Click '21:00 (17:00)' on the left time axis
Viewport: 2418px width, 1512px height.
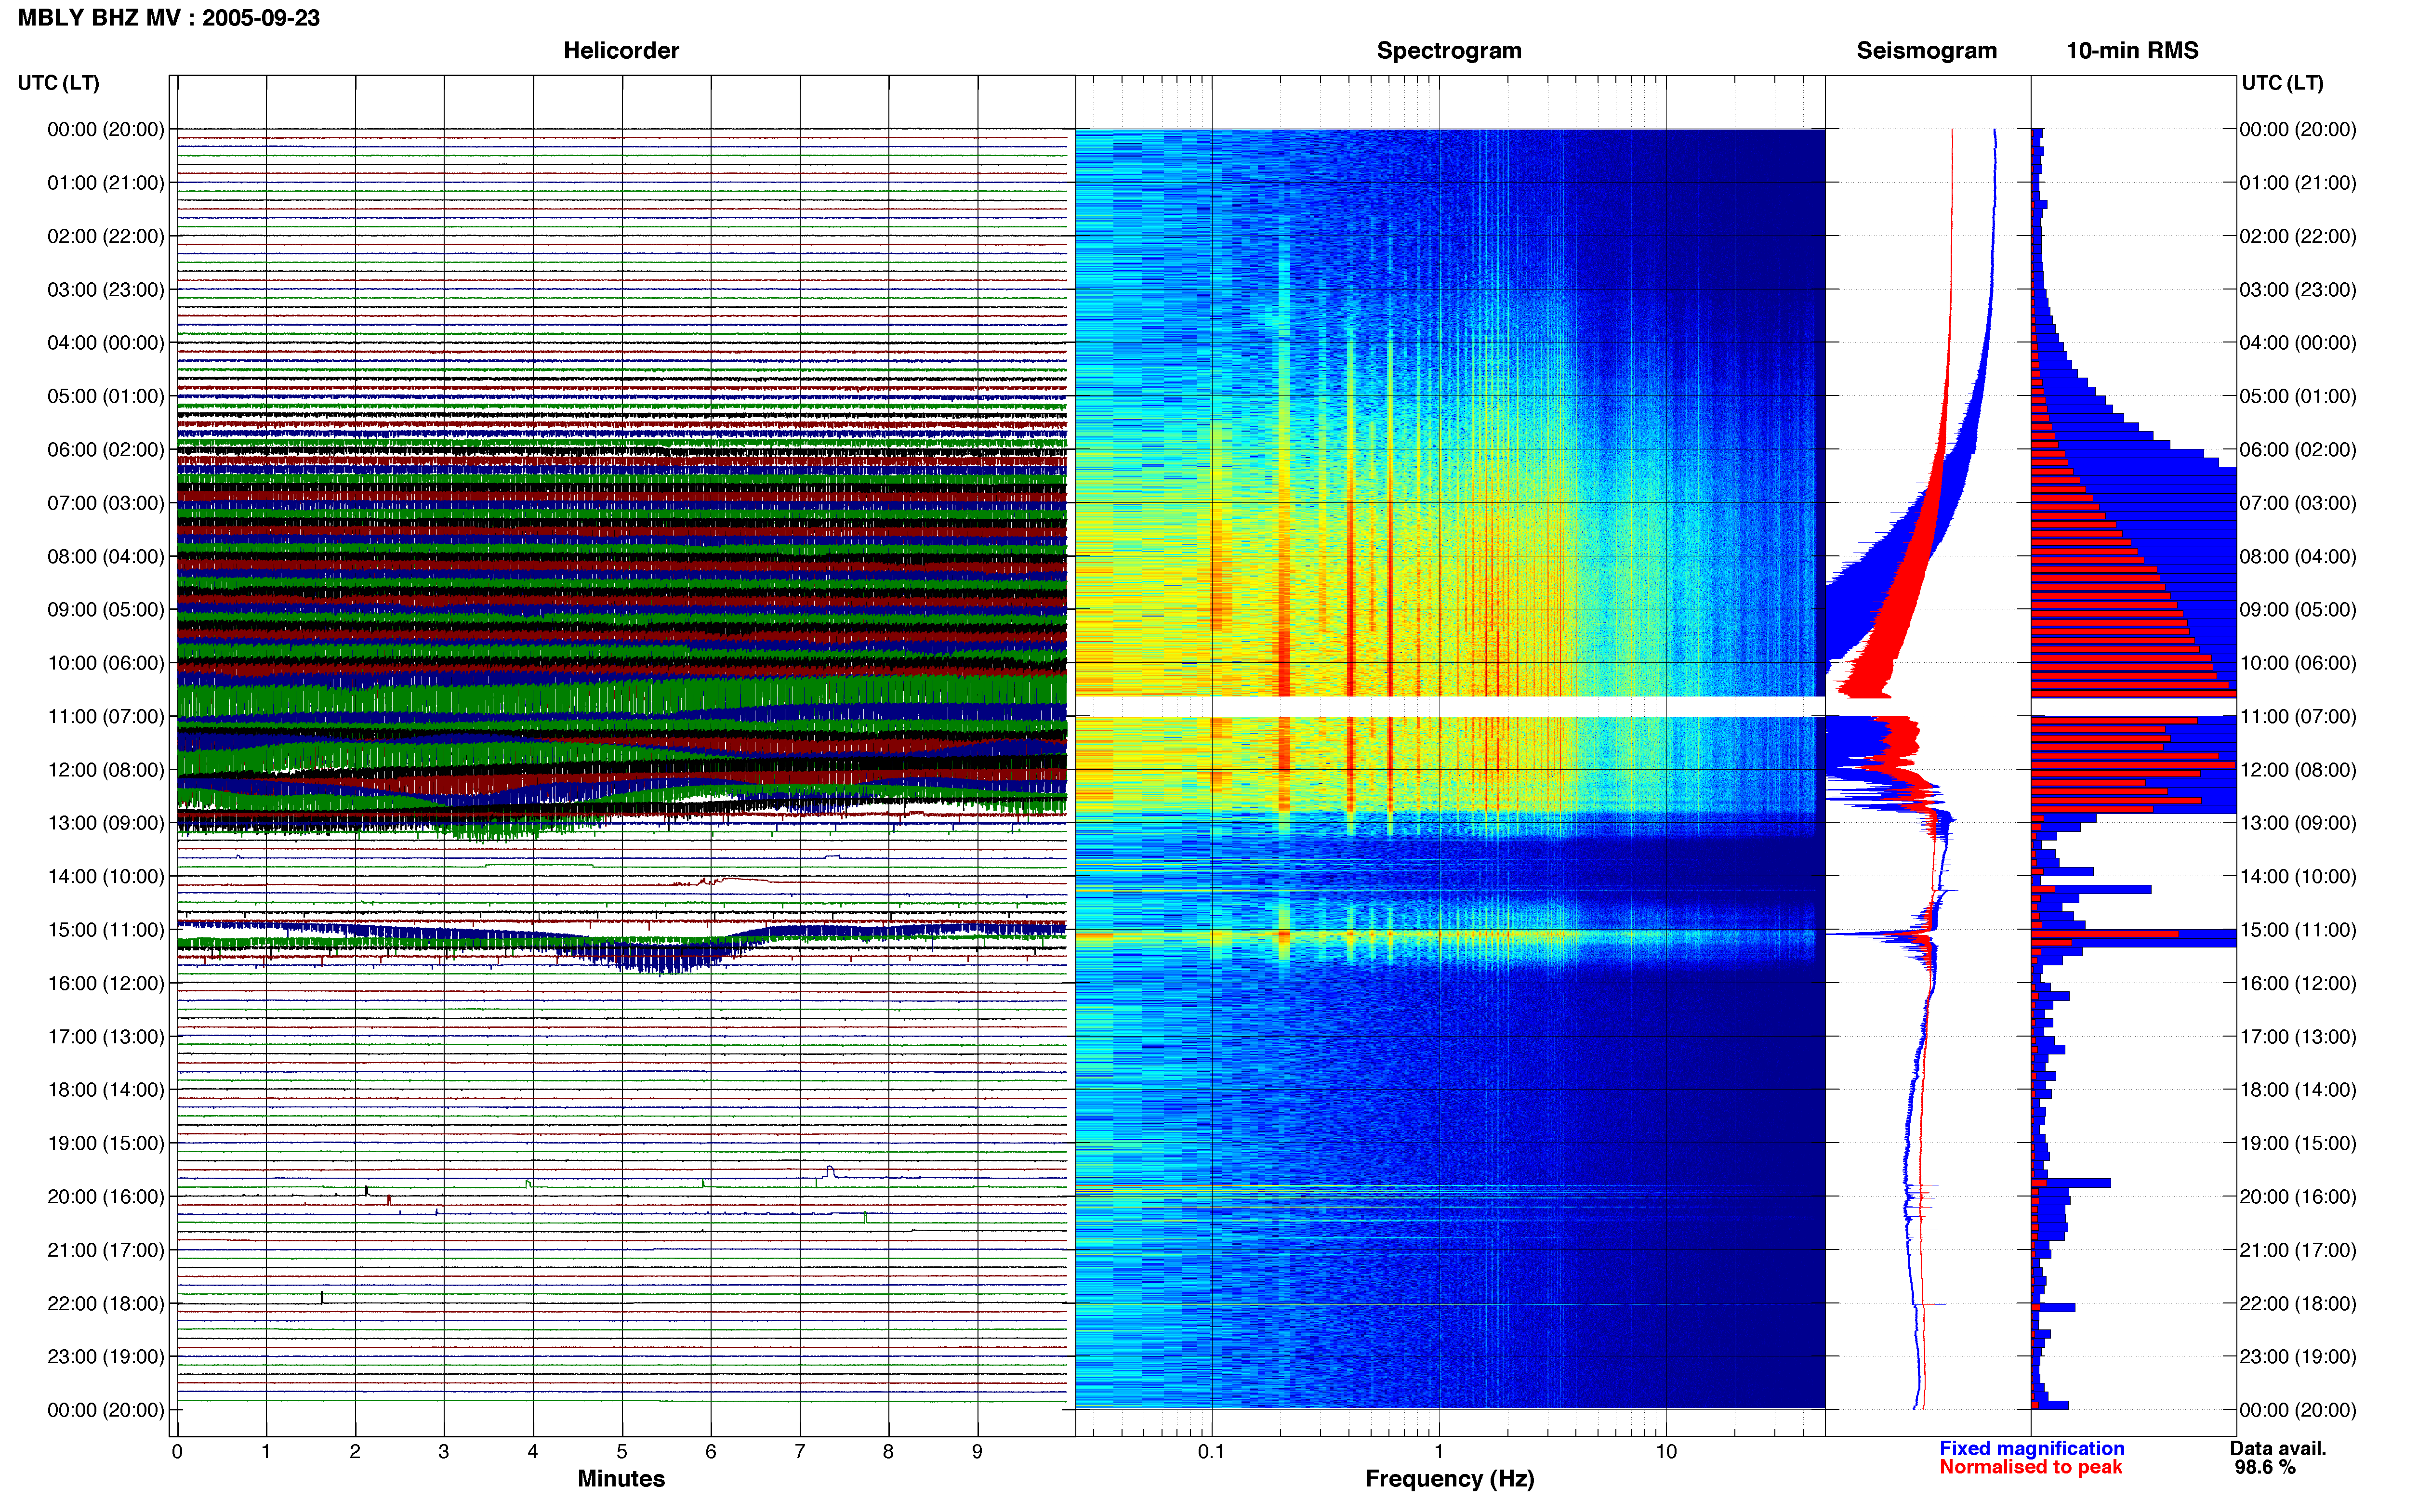click(106, 1250)
